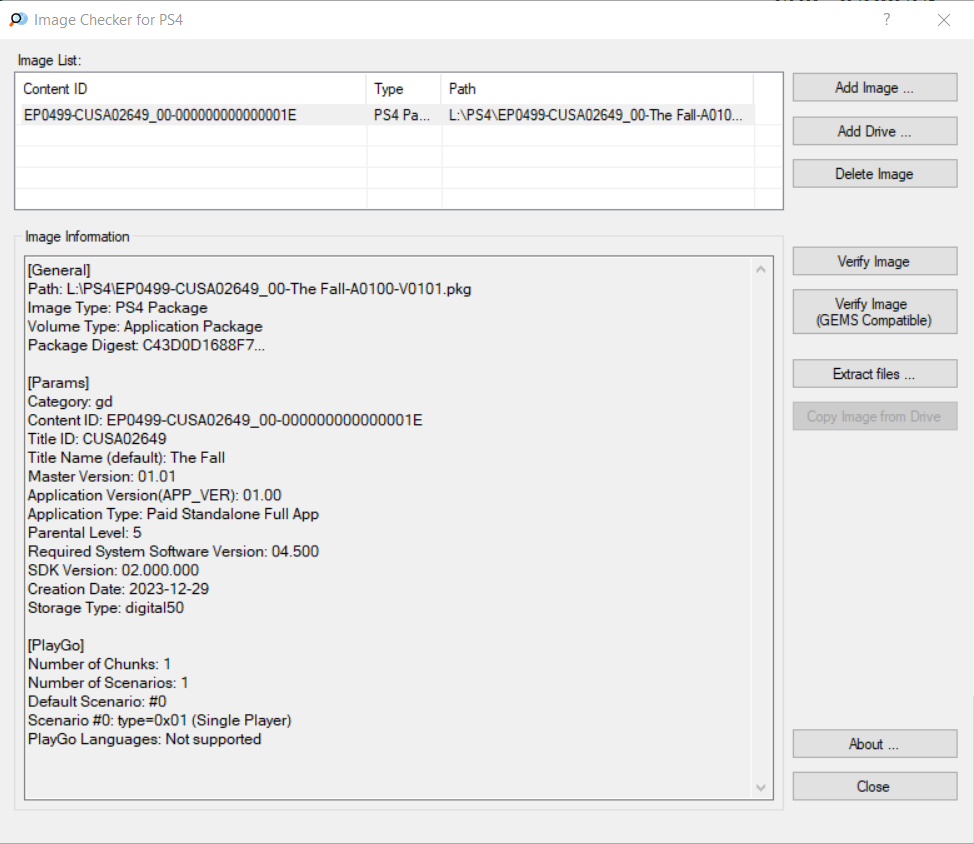Click the Type column header
The width and height of the screenshot is (974, 844).
(x=404, y=89)
